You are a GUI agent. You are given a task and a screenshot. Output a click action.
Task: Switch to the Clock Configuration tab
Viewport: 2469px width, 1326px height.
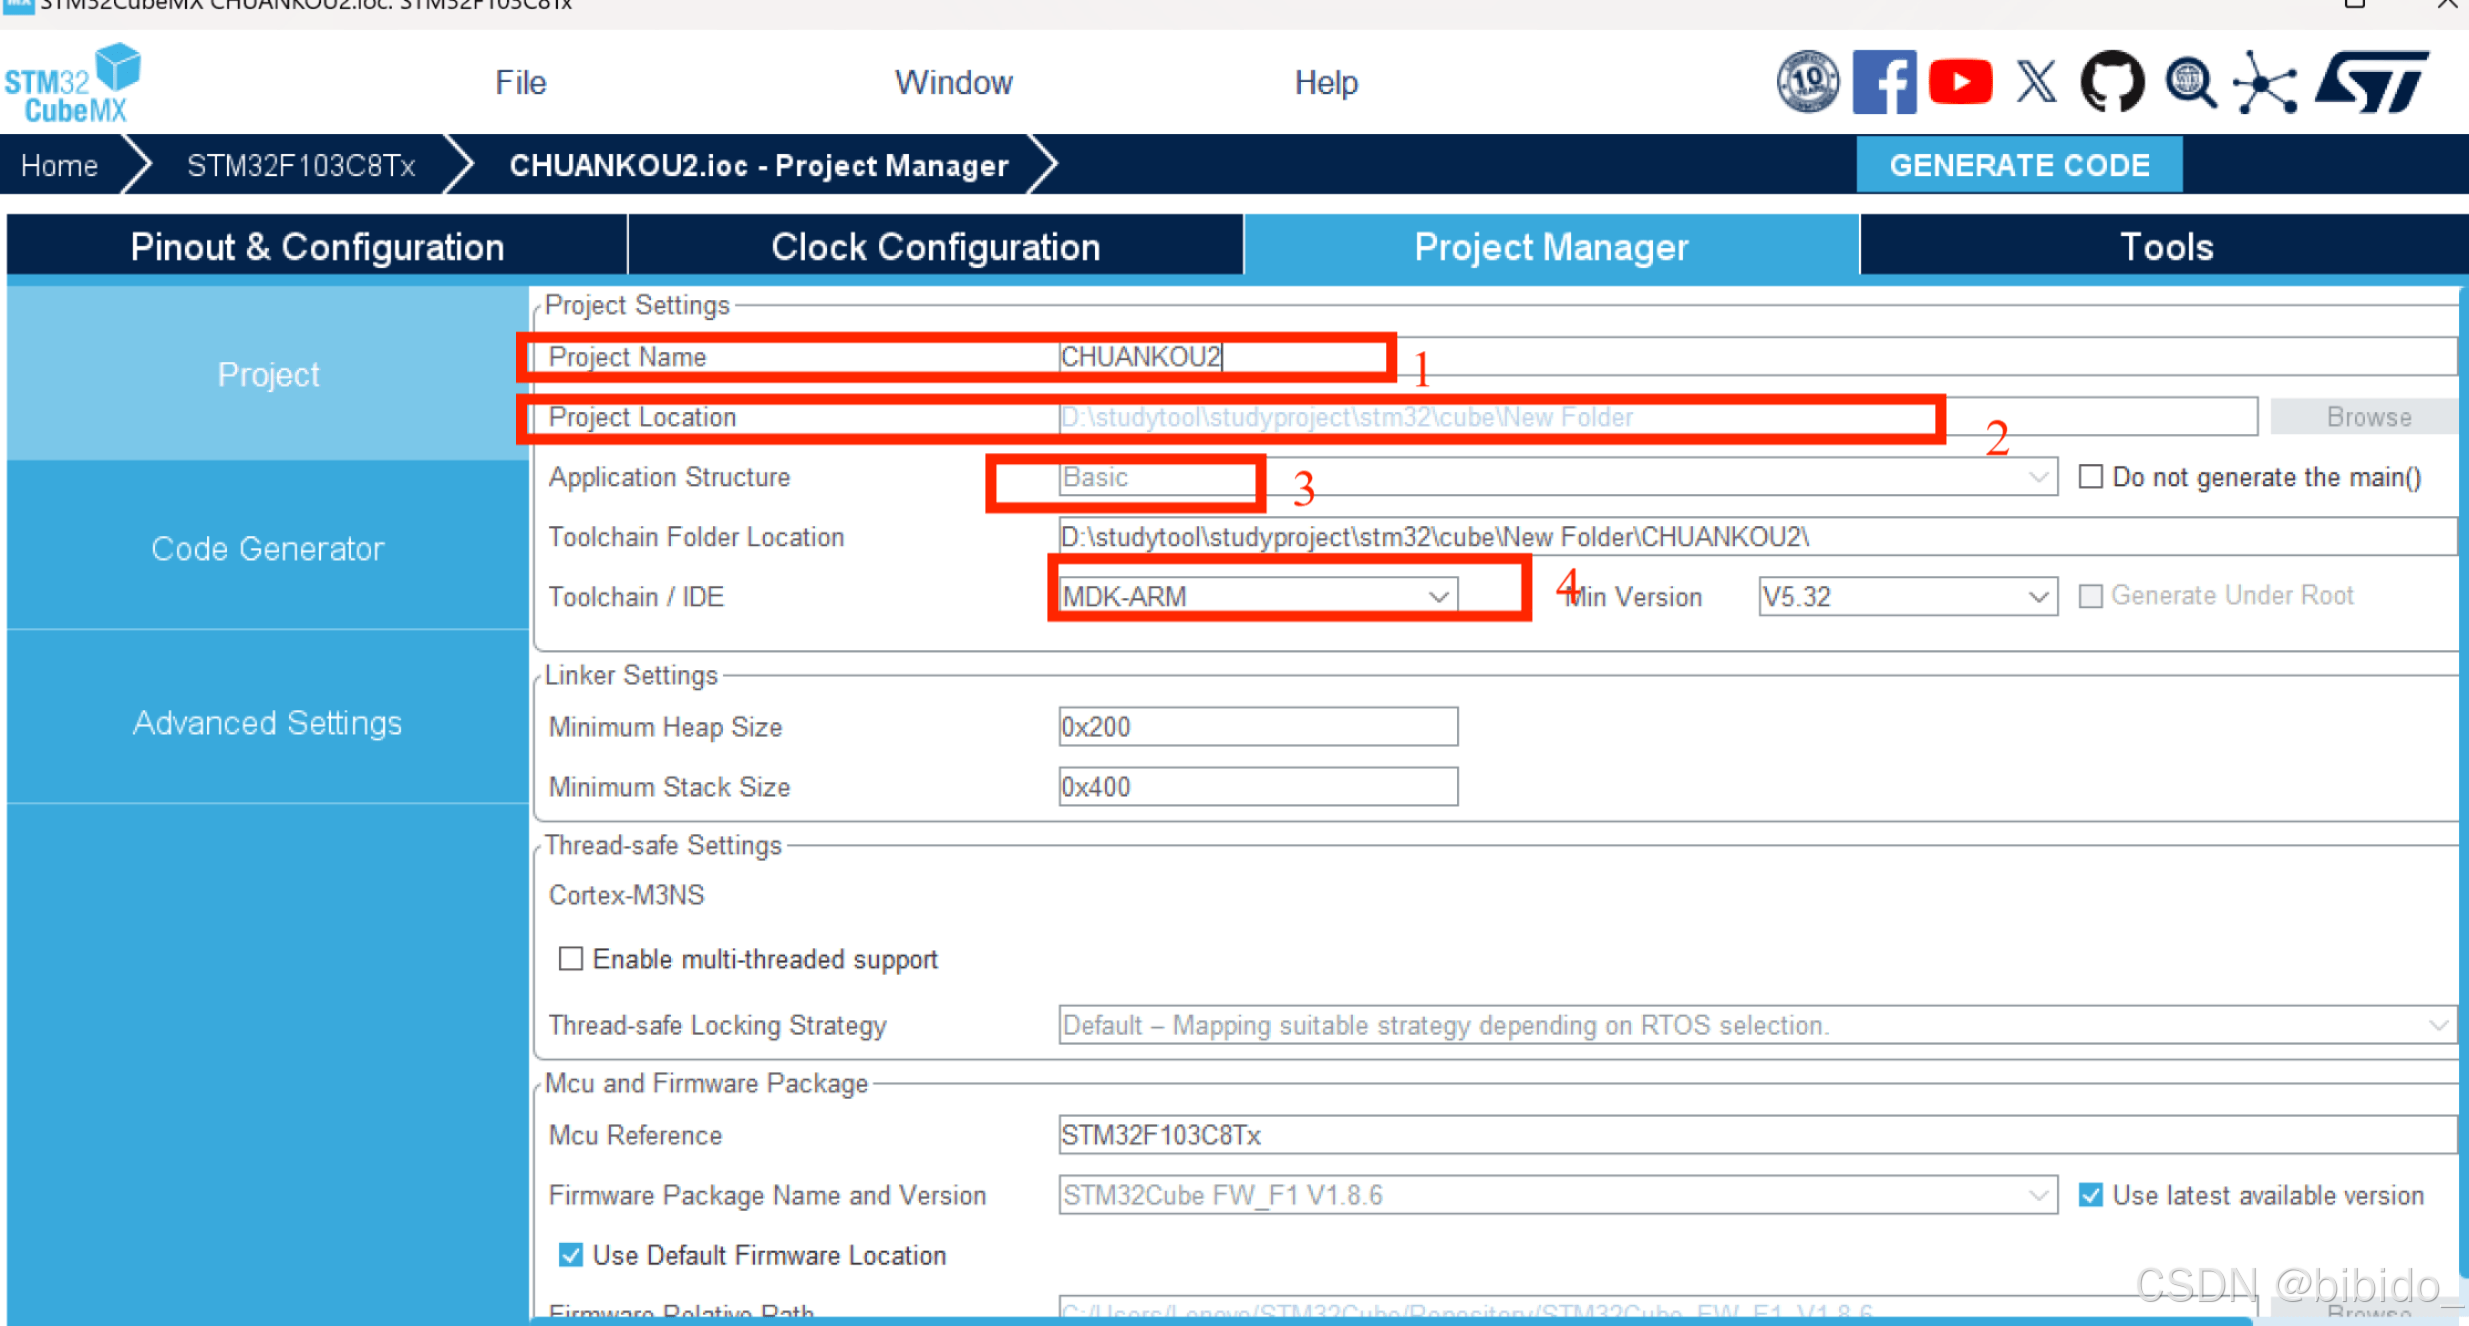coord(935,247)
